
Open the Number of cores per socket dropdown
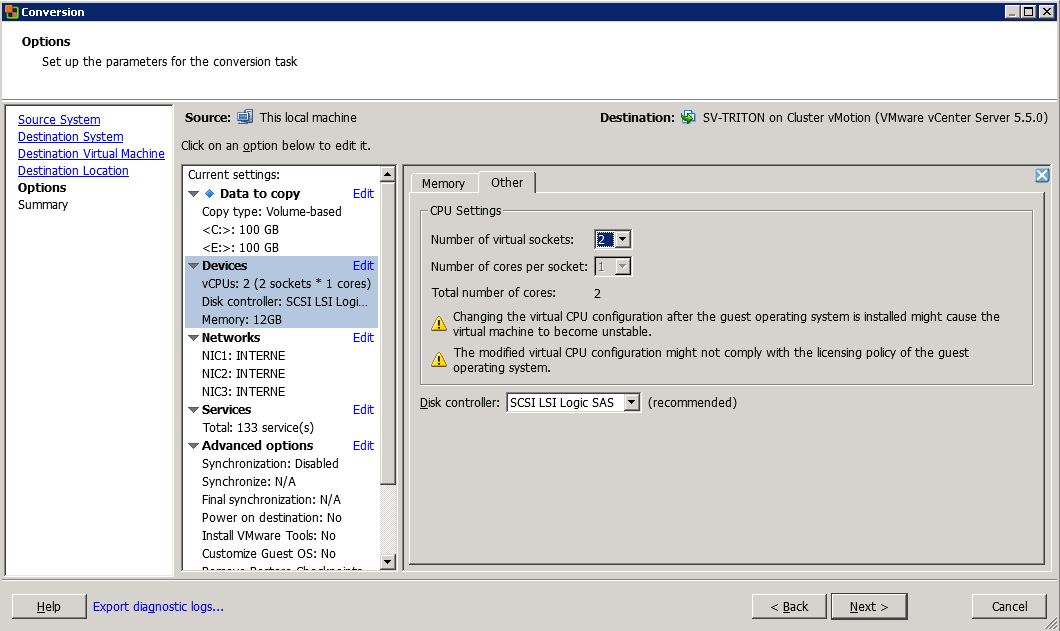(623, 266)
